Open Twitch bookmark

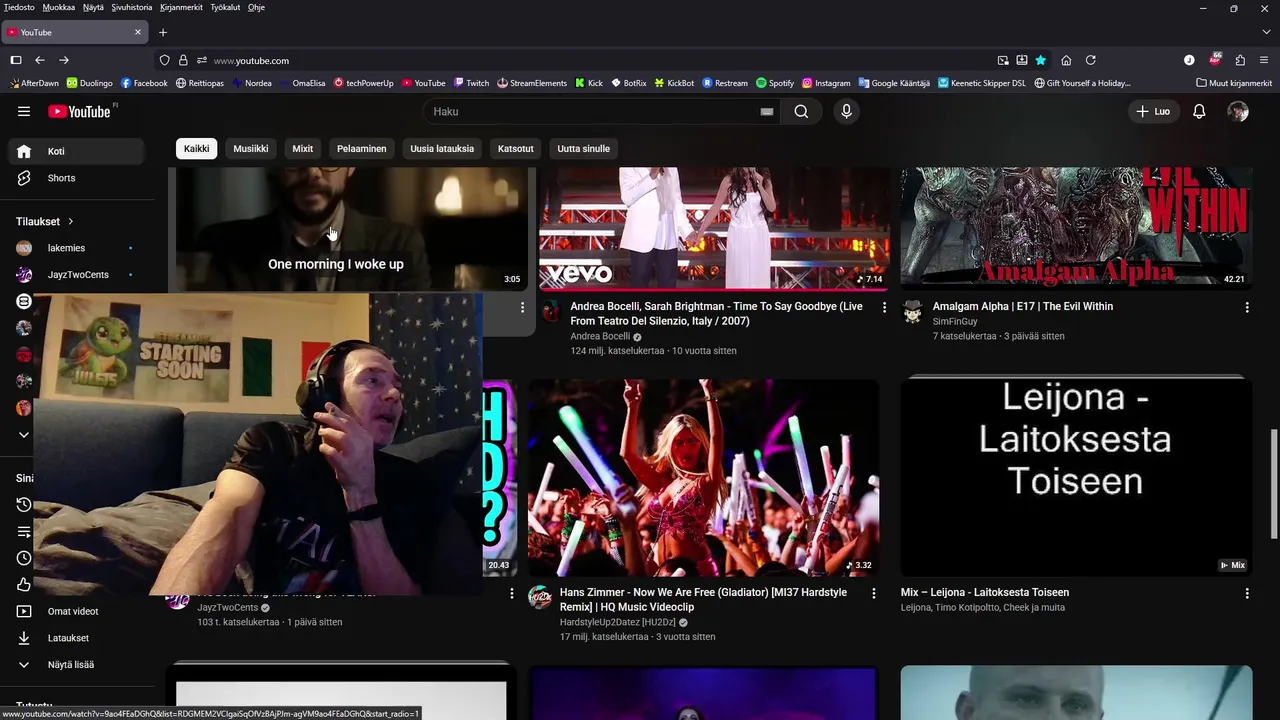pyautogui.click(x=471, y=83)
